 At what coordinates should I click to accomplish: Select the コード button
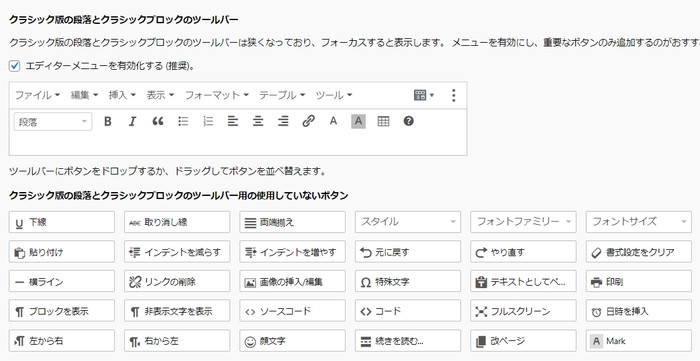coord(408,311)
